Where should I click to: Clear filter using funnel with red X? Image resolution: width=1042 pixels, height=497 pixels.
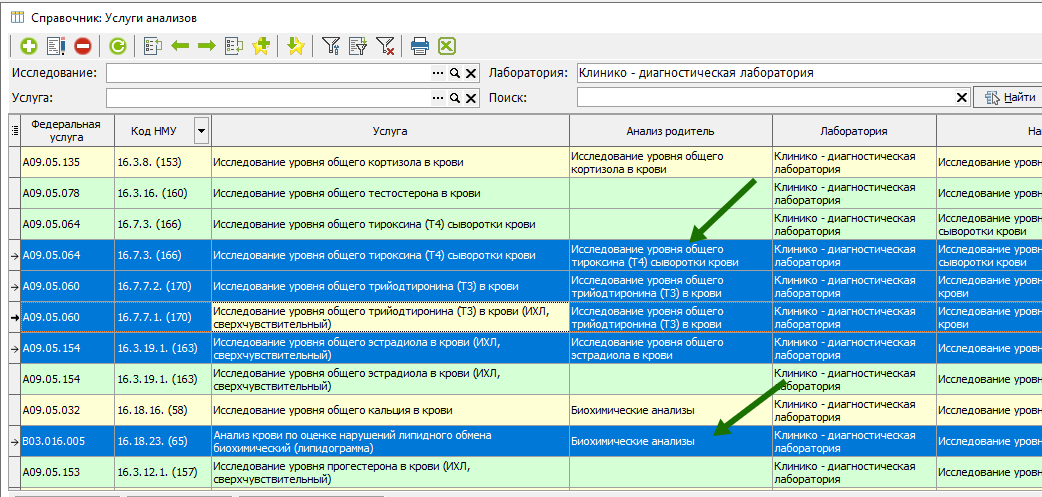click(x=385, y=46)
